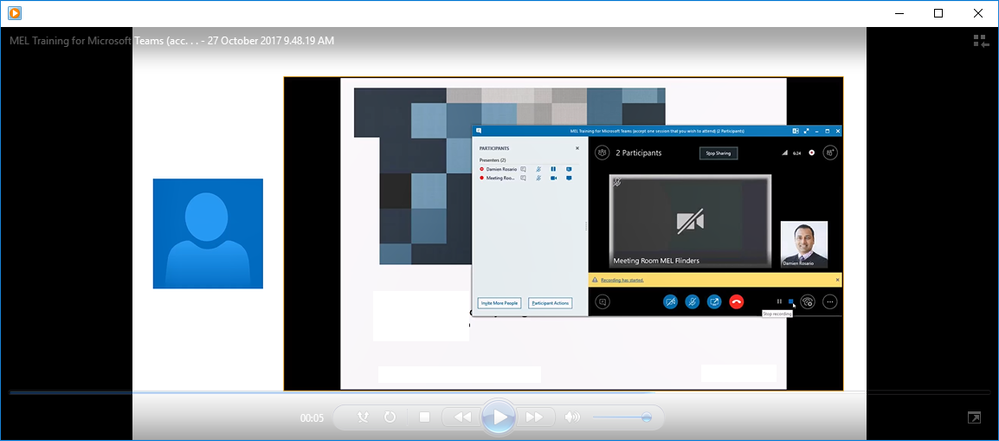Click the 2 Participants label
Image resolution: width=999 pixels, height=441 pixels.
click(638, 153)
